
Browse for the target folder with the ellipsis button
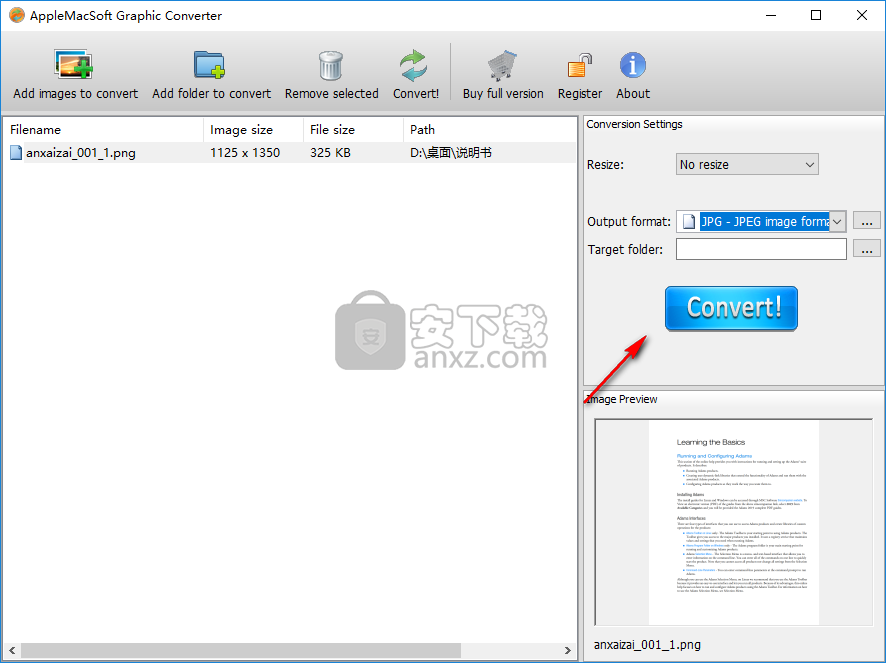tap(866, 249)
